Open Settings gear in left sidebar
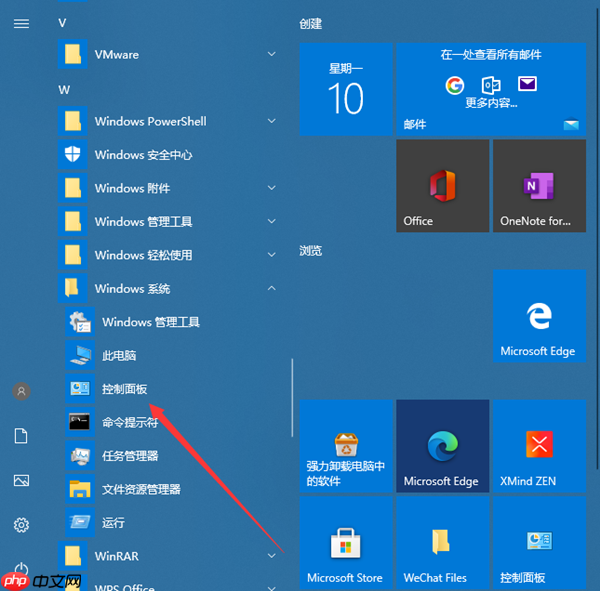This screenshot has width=600, height=591. click(21, 525)
